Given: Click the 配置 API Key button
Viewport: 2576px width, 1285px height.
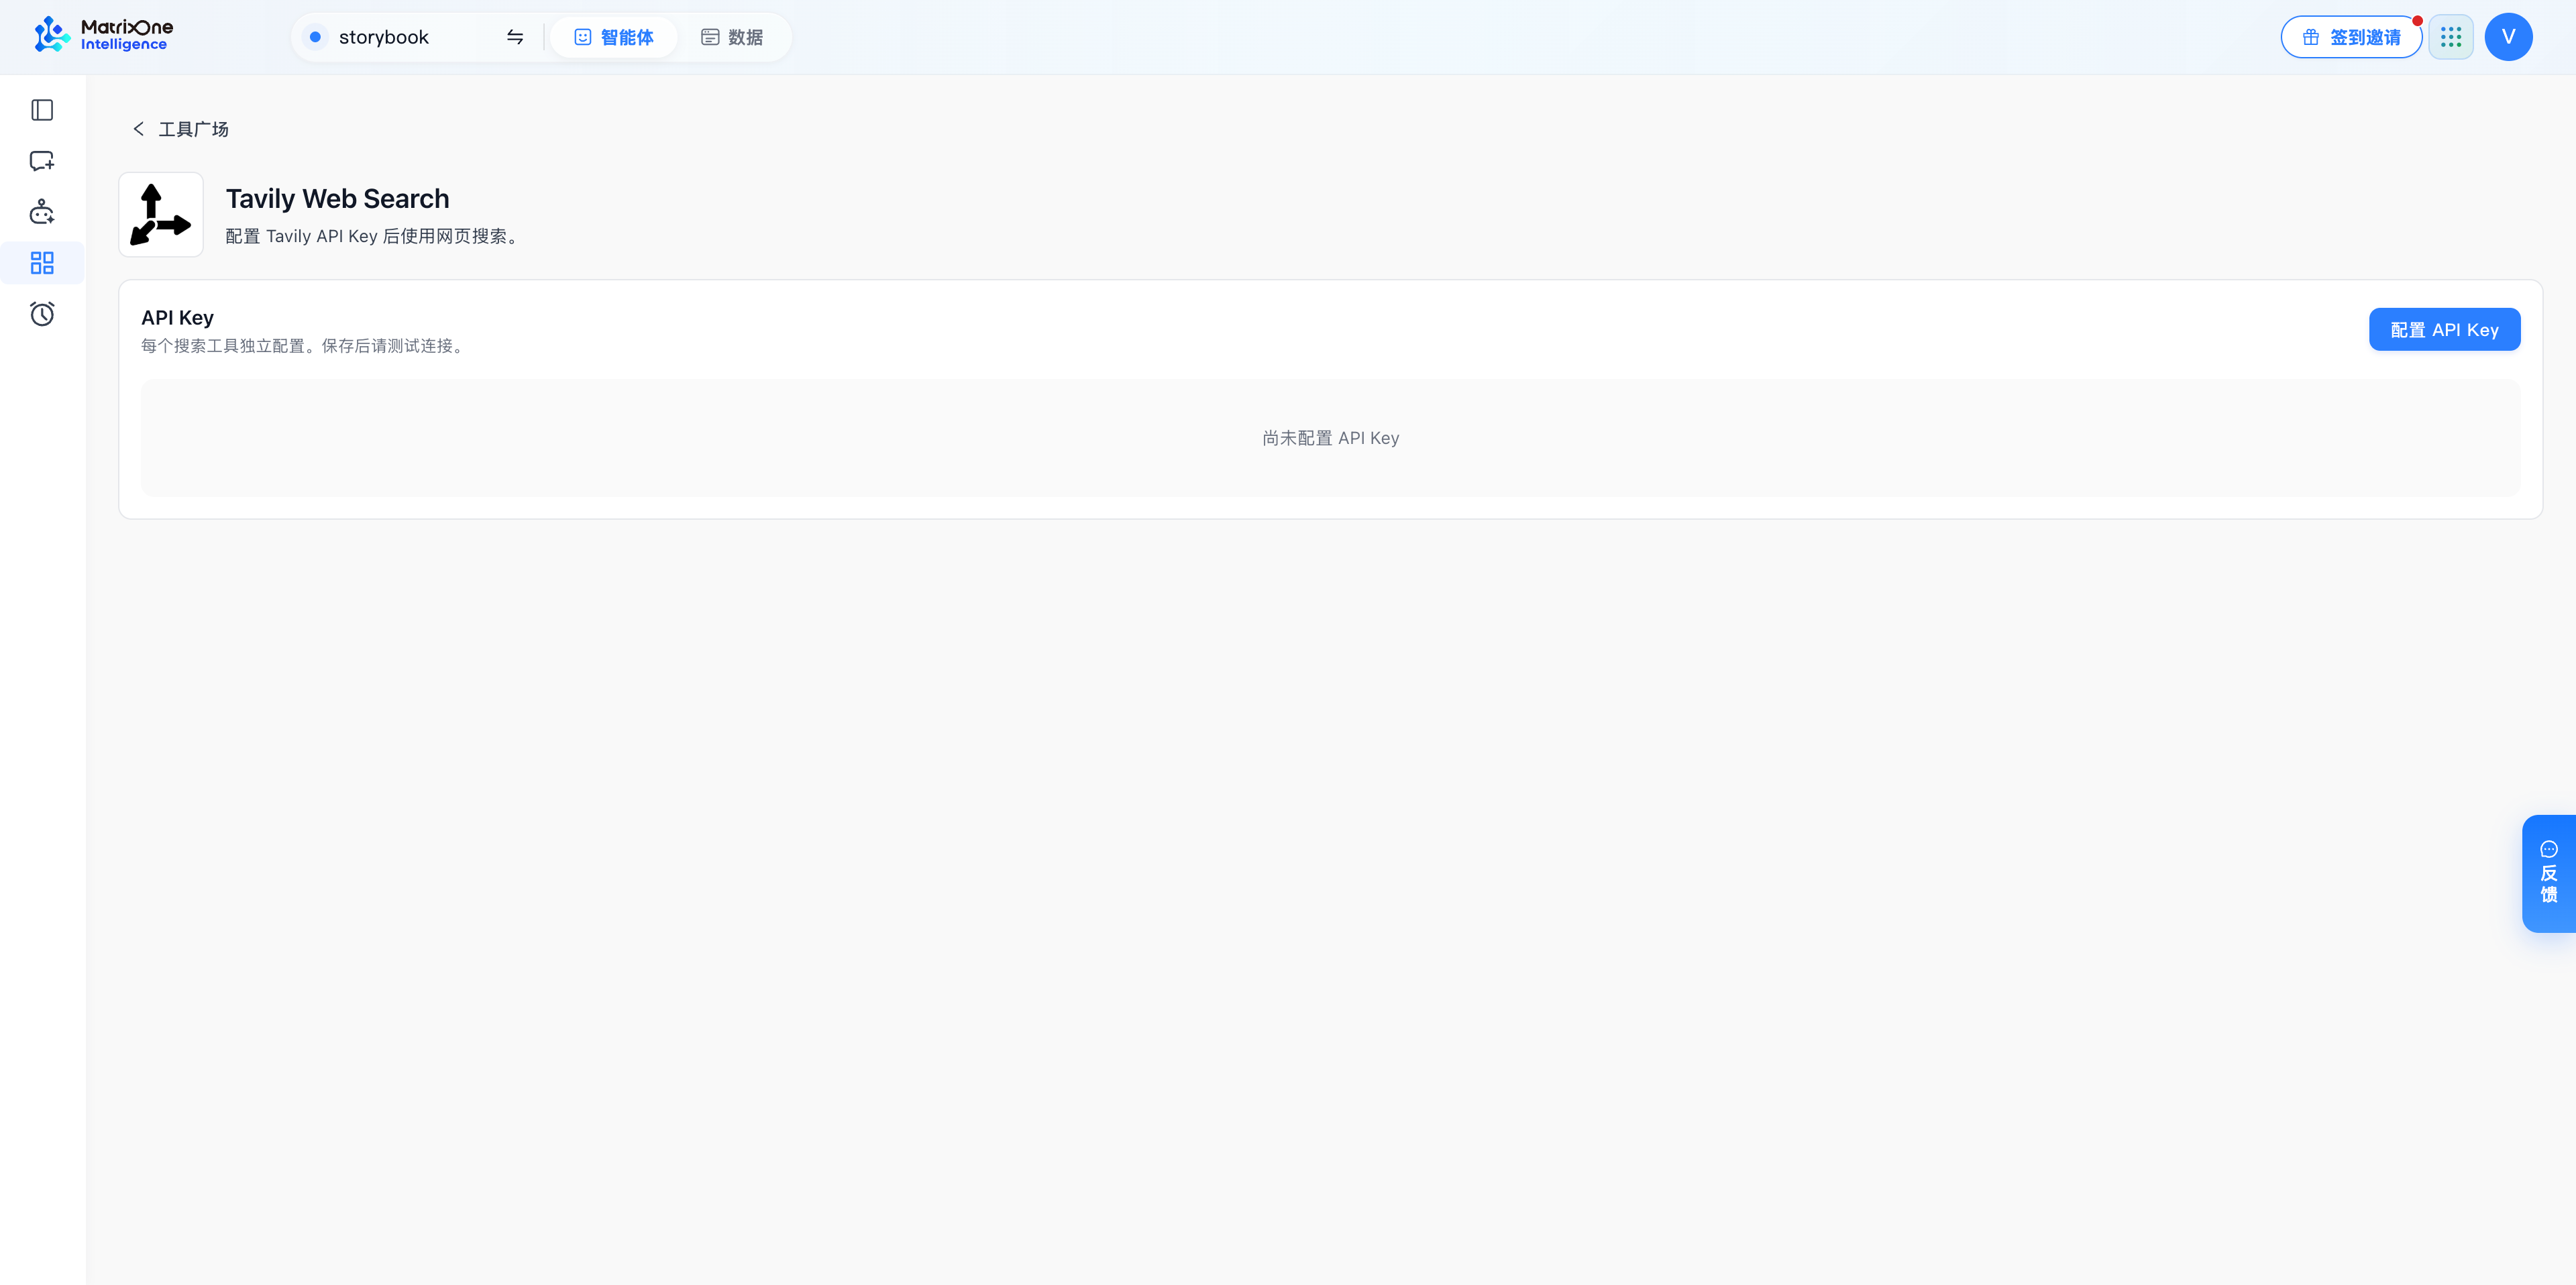Looking at the screenshot, I should coord(2444,329).
